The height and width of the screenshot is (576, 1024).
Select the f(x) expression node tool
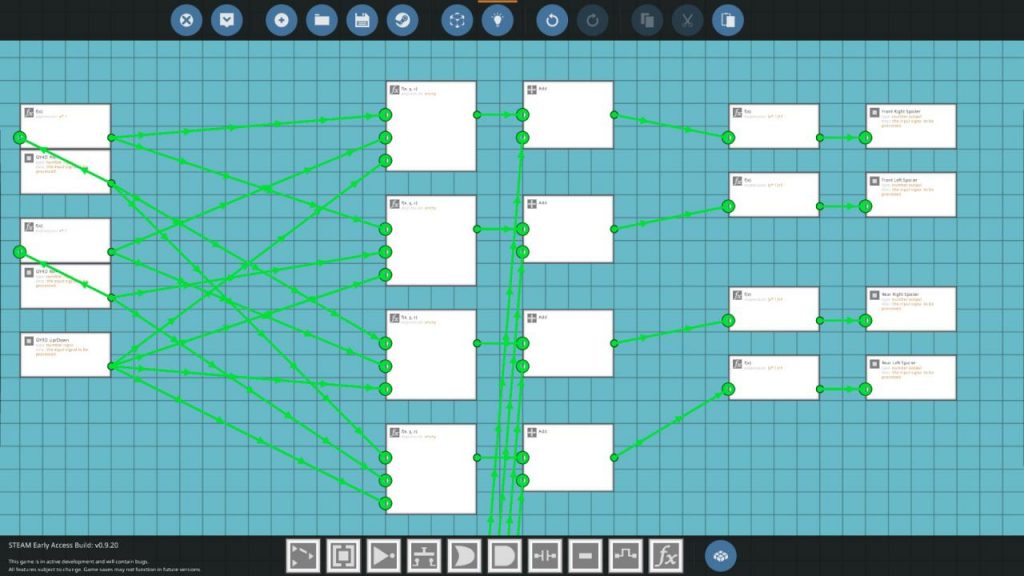tap(667, 558)
